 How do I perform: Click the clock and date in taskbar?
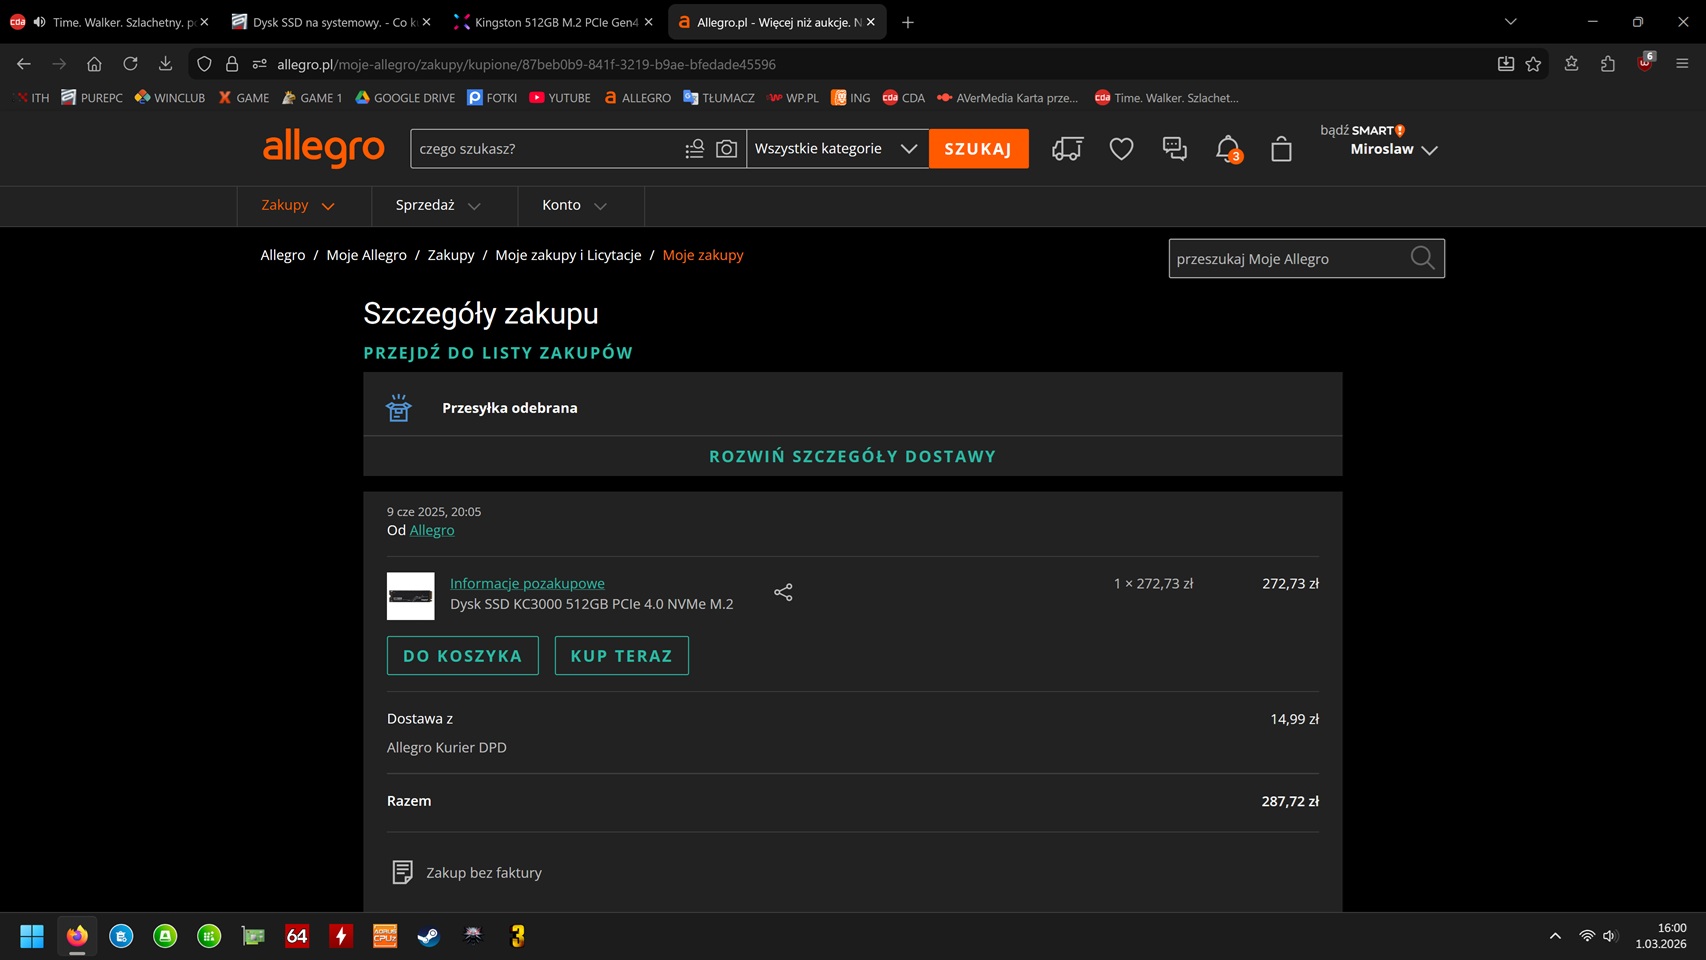coord(1661,936)
